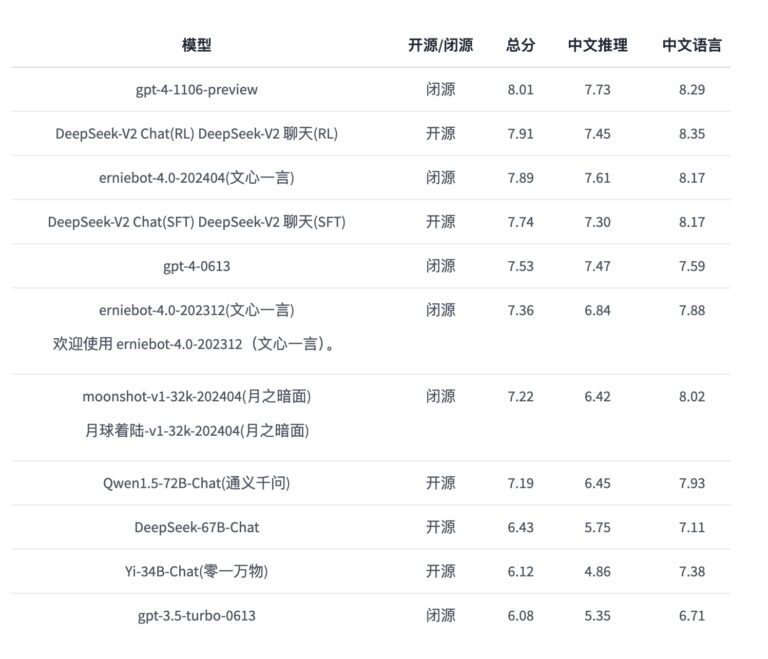This screenshot has width=768, height=659.
Task: Select Qwen1.5-72B-Chat(通义千问) model name
Action: tap(196, 483)
